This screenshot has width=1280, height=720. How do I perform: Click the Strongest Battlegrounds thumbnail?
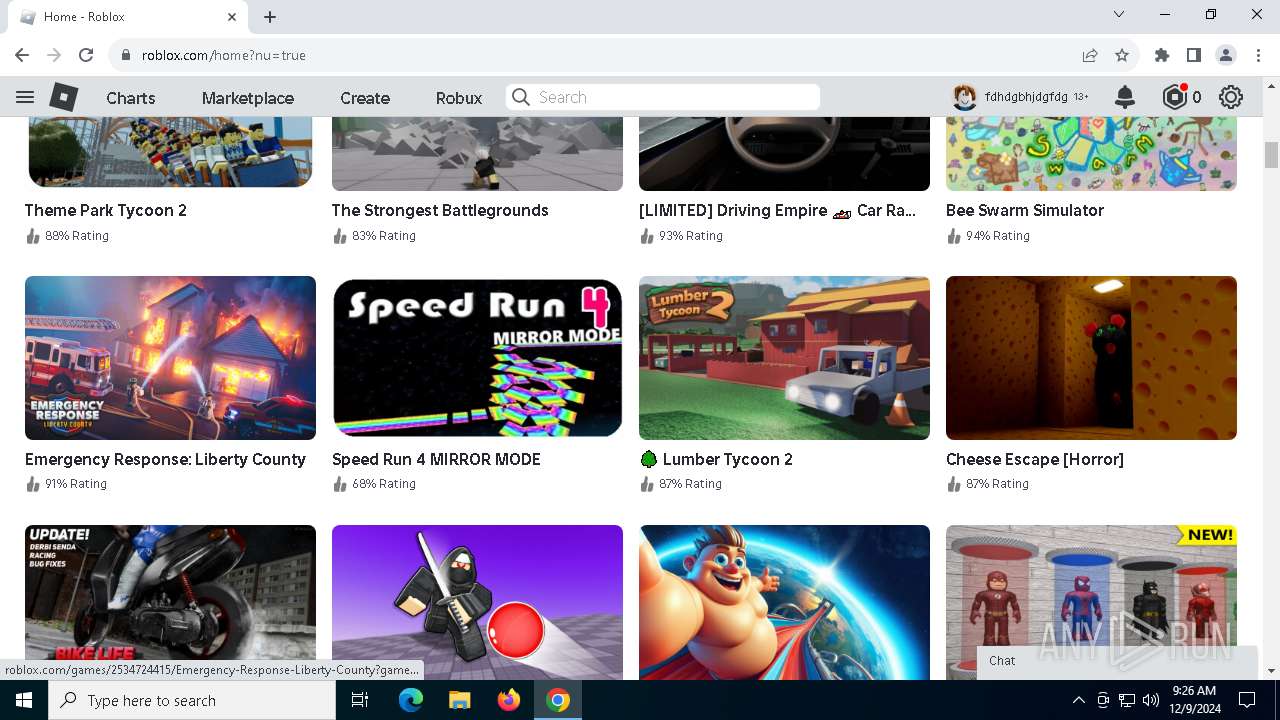(477, 154)
